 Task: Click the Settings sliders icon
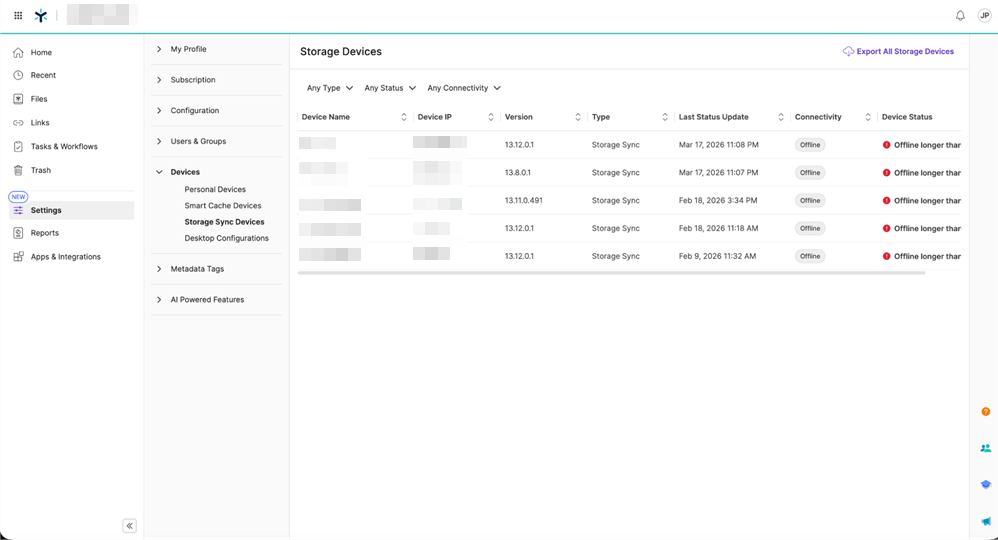[18, 210]
